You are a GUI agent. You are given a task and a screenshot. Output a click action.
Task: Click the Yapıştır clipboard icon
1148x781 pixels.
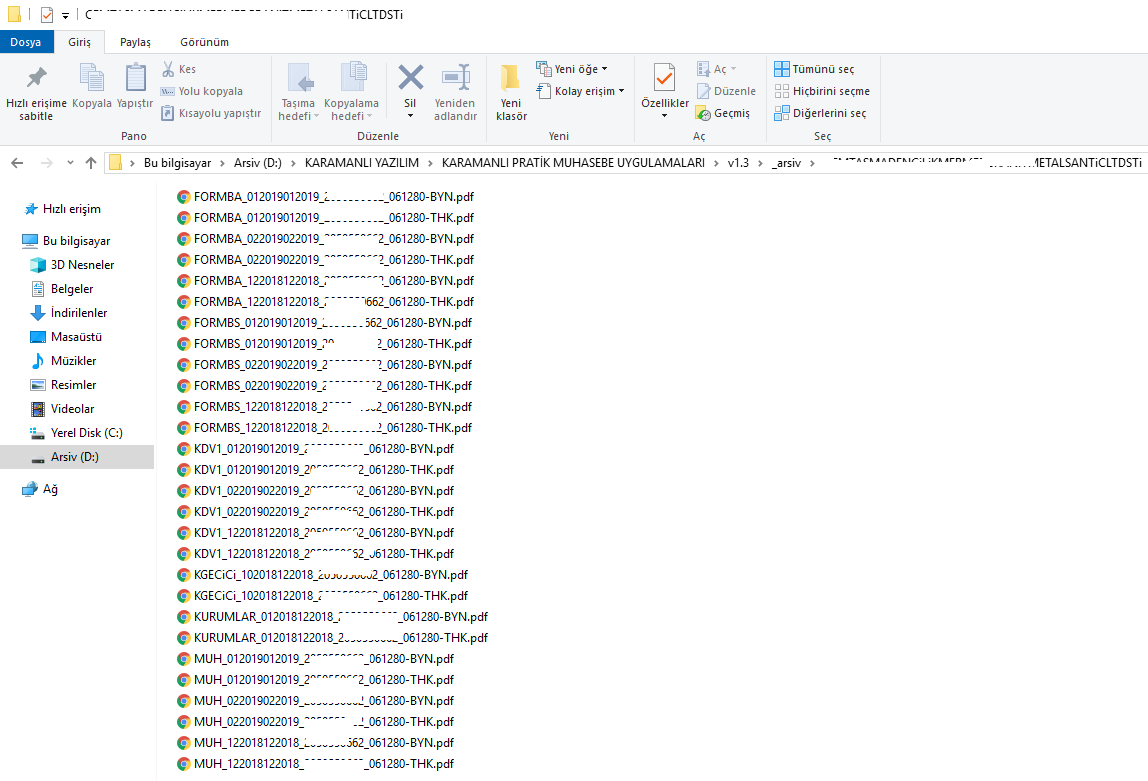(135, 79)
